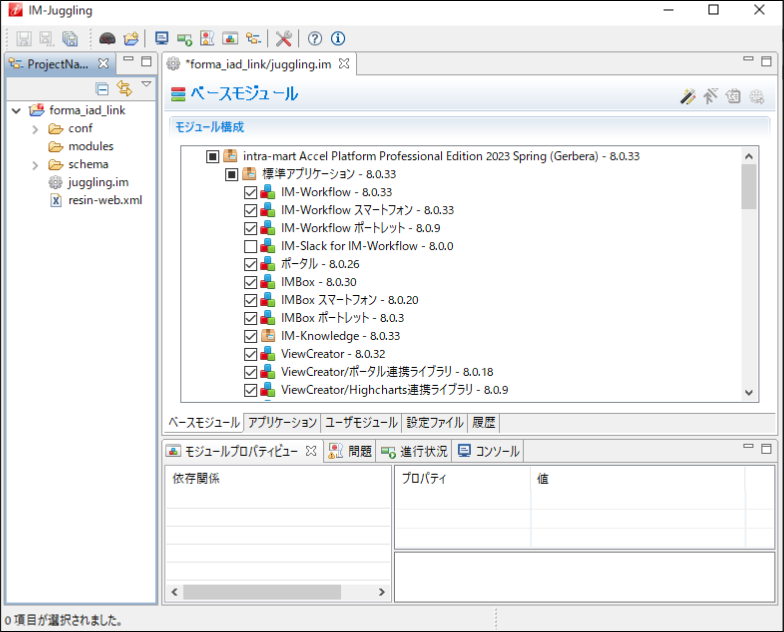This screenshot has height=632, width=784.
Task: Open resin-web.xml in the project tree
Action: tap(105, 200)
